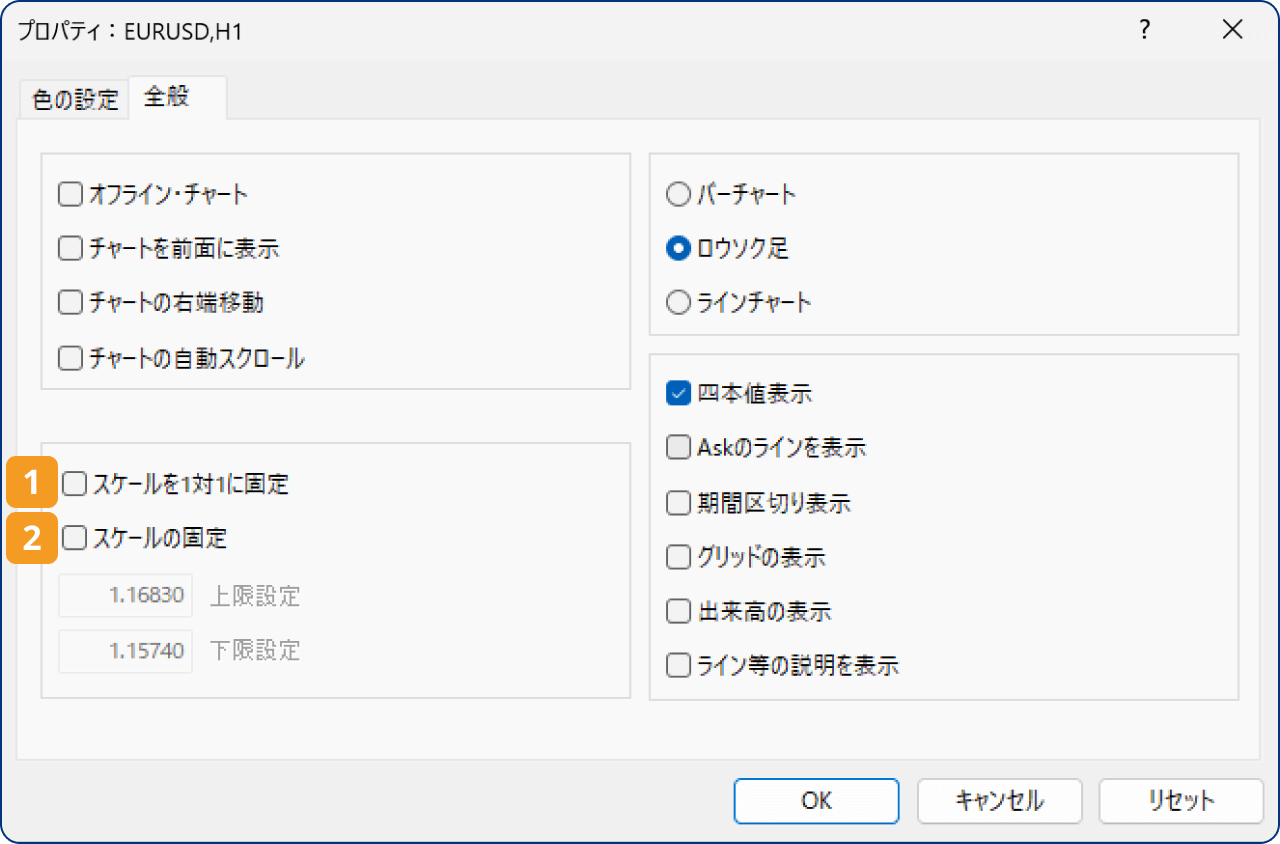The image size is (1280, 844).
Task: Enable the スケールの固定 checkbox
Action: point(74,537)
